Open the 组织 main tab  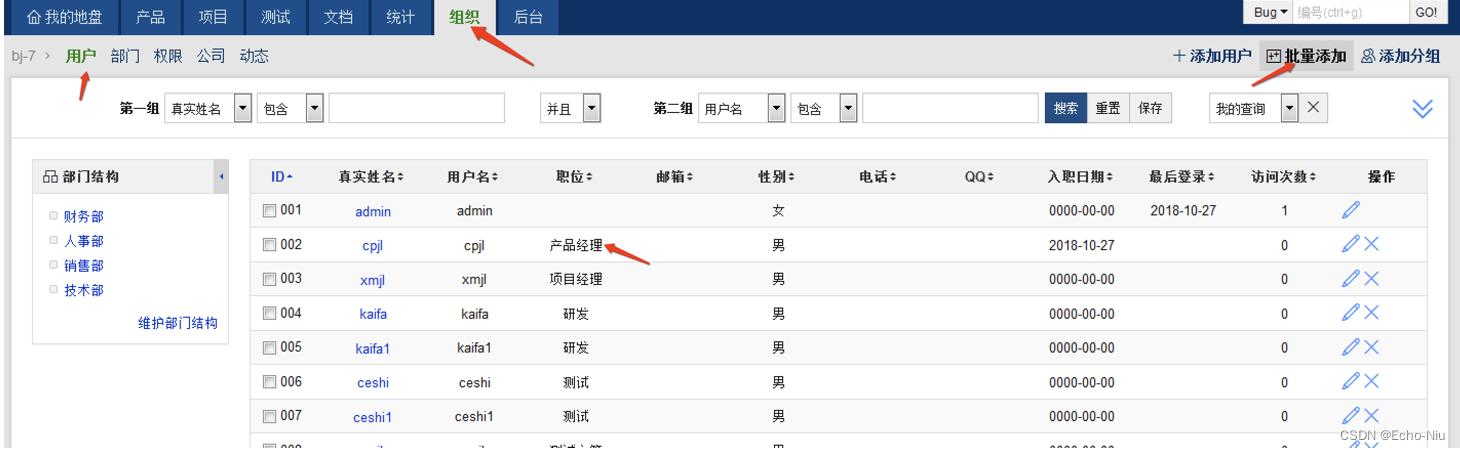(x=464, y=17)
